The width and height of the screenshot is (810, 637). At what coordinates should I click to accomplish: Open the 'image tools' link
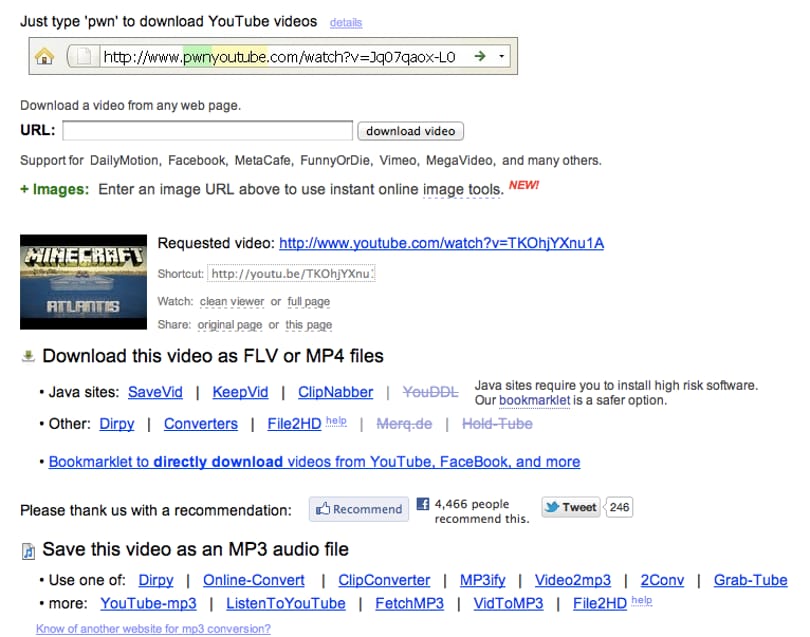461,190
